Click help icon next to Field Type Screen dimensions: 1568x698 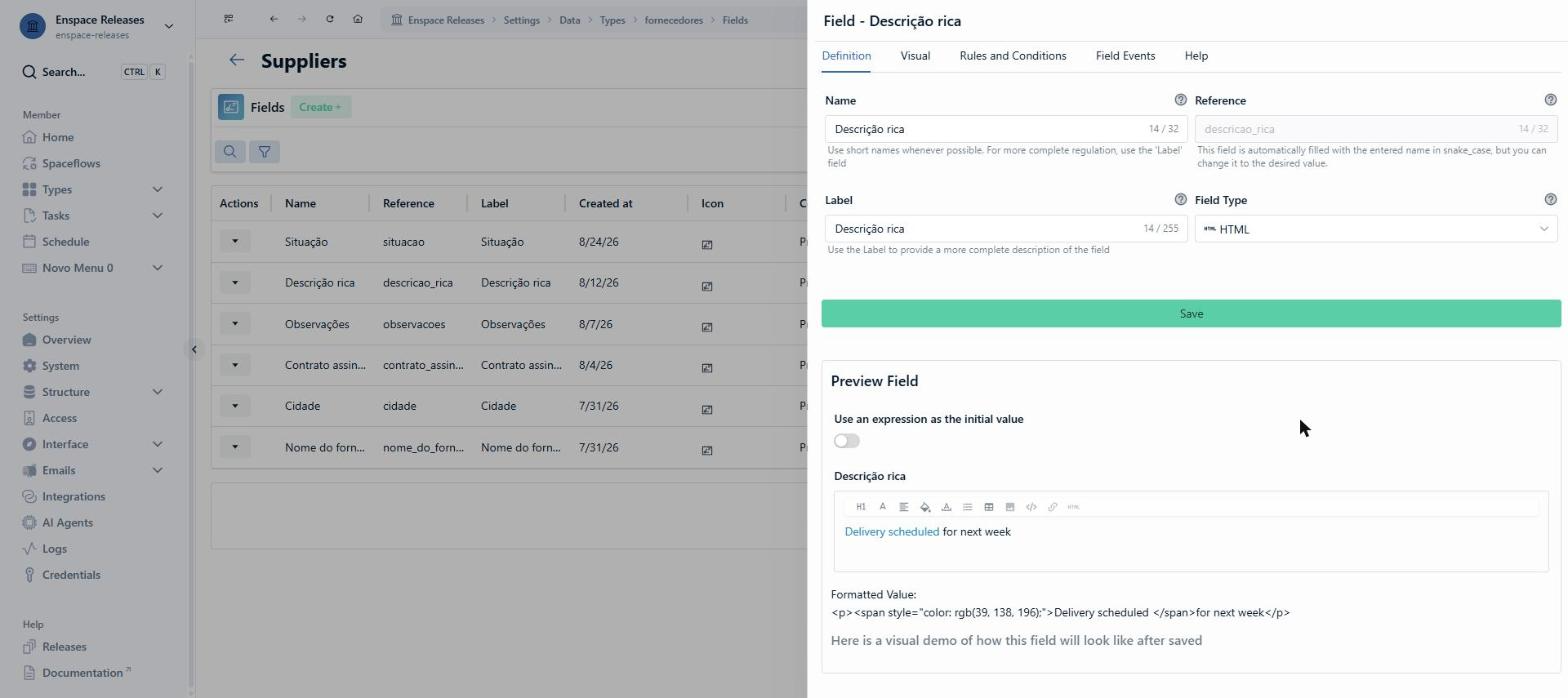point(1550,200)
